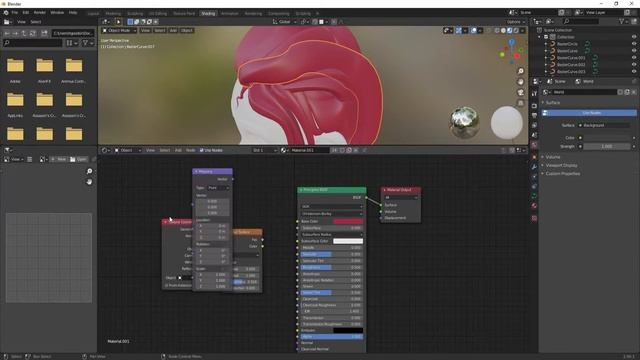Open the Render properties tab icon
The width and height of the screenshot is (640, 360).
click(x=534, y=105)
